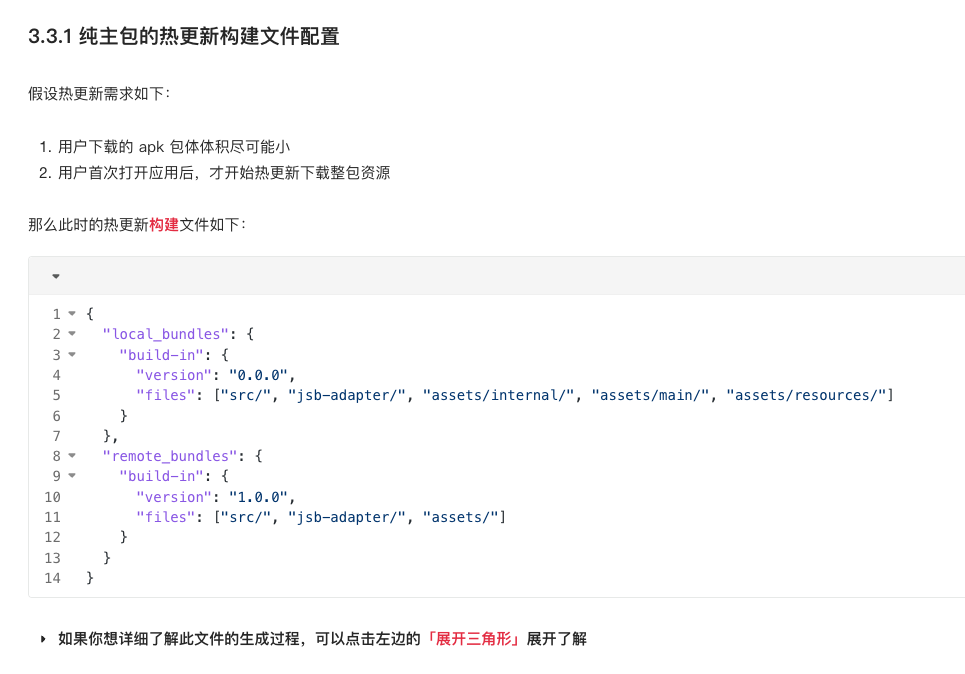Fold the "local_bundles" block arrow
965x674 pixels.
[72, 334]
